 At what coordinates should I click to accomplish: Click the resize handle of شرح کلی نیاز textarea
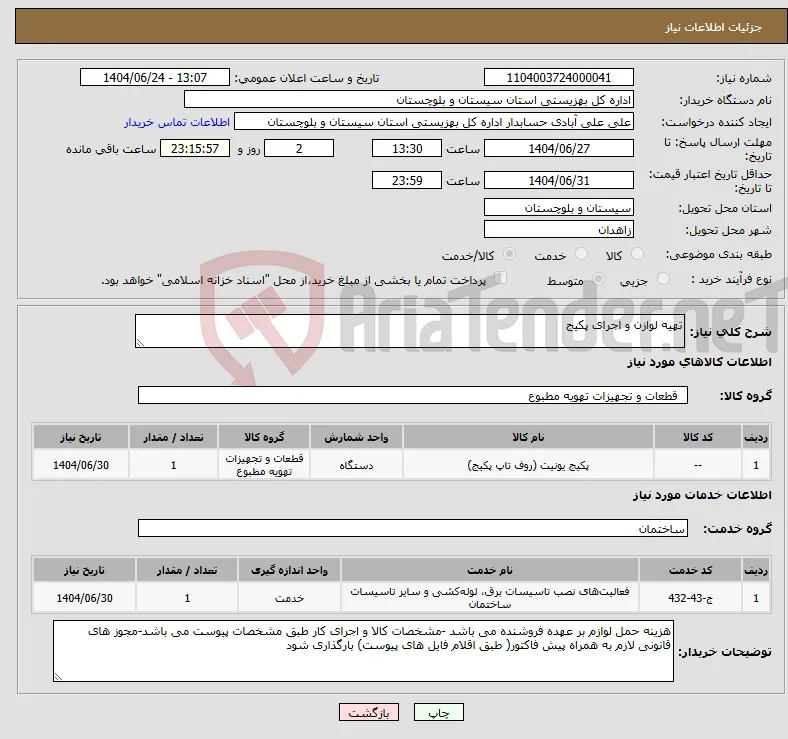(x=140, y=343)
